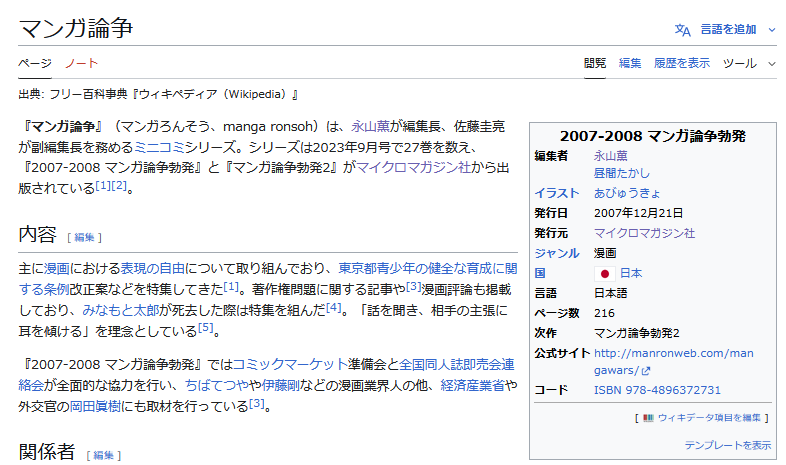786x465 pixels.
Task: Switch to the ページ tab
Action: pyautogui.click(x=35, y=63)
